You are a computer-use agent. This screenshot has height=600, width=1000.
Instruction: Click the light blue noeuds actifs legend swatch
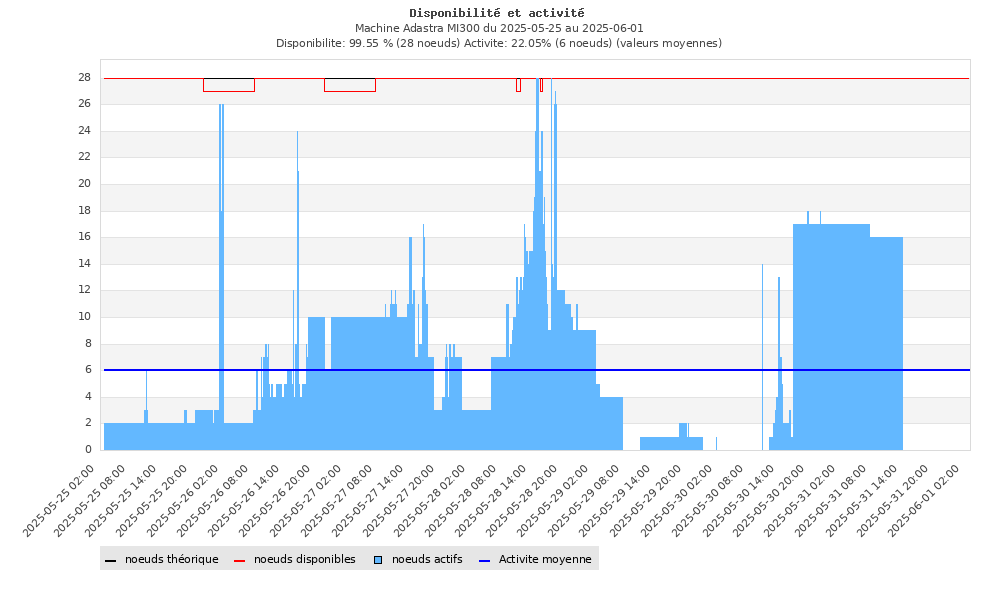pyautogui.click(x=378, y=560)
